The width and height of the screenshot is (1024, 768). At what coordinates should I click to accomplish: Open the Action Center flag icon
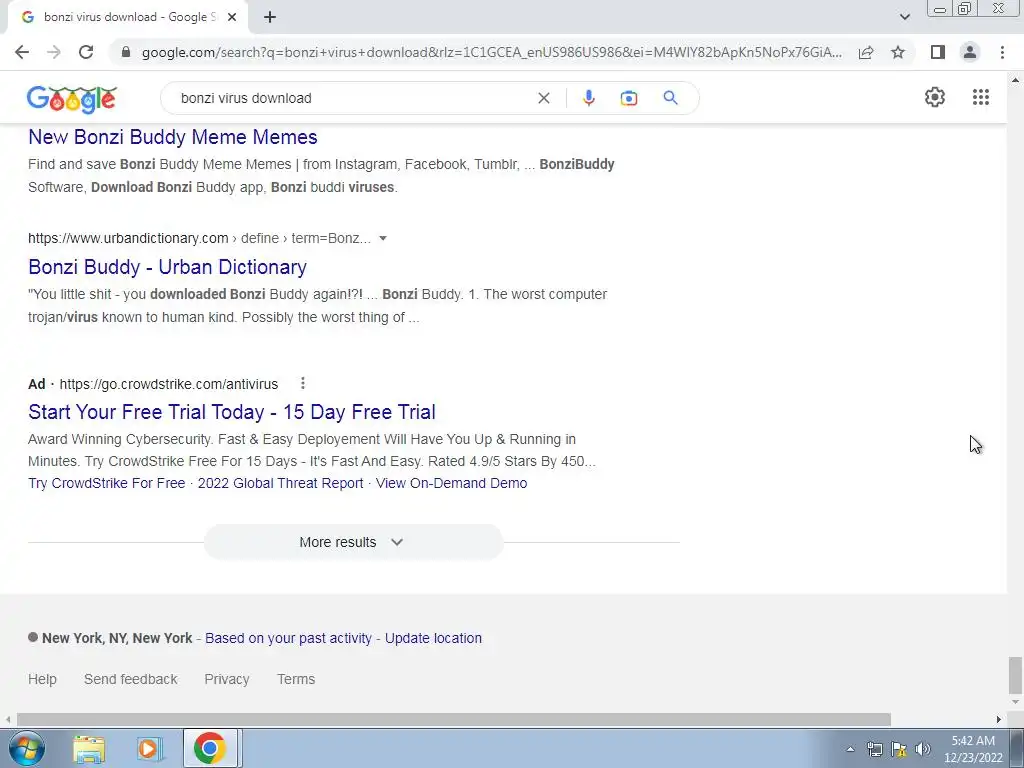pyautogui.click(x=899, y=749)
